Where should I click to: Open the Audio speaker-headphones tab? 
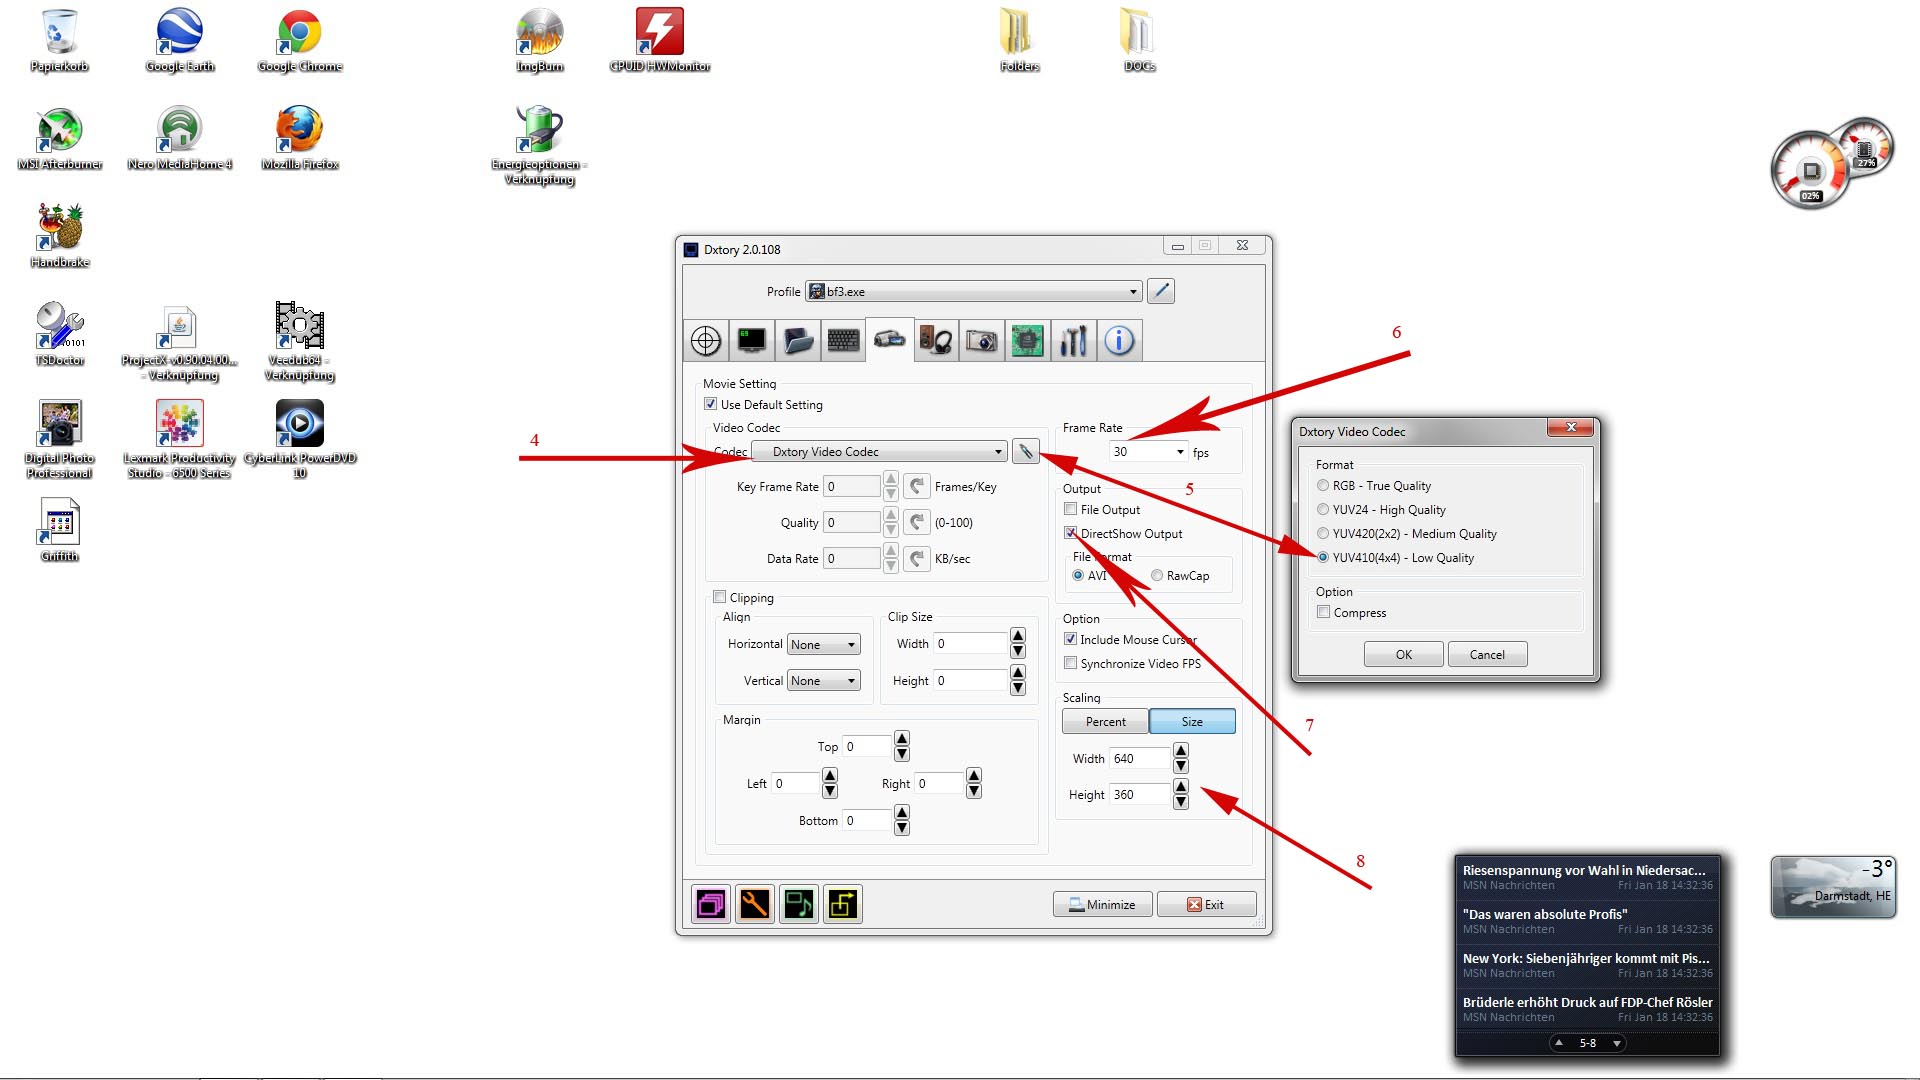pos(936,341)
